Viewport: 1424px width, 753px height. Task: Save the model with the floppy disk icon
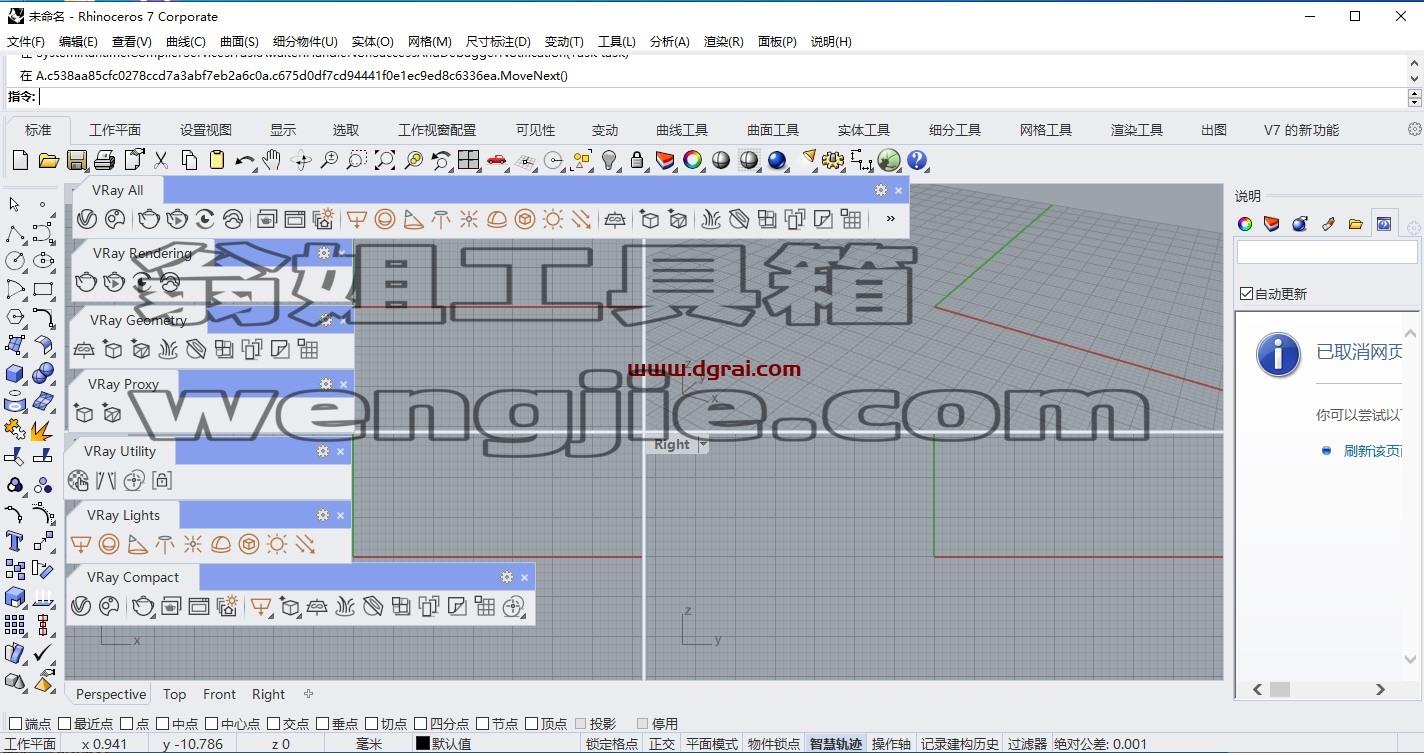[76, 160]
